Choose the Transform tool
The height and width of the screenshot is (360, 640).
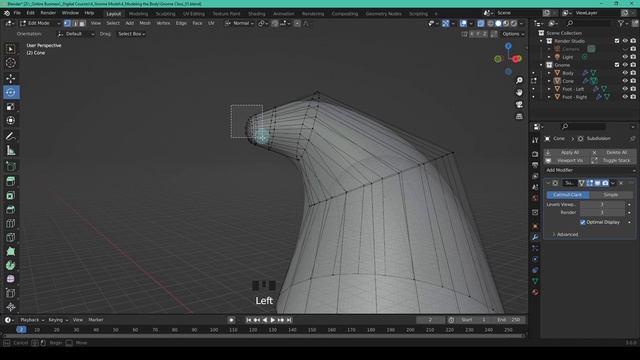pyautogui.click(x=11, y=120)
